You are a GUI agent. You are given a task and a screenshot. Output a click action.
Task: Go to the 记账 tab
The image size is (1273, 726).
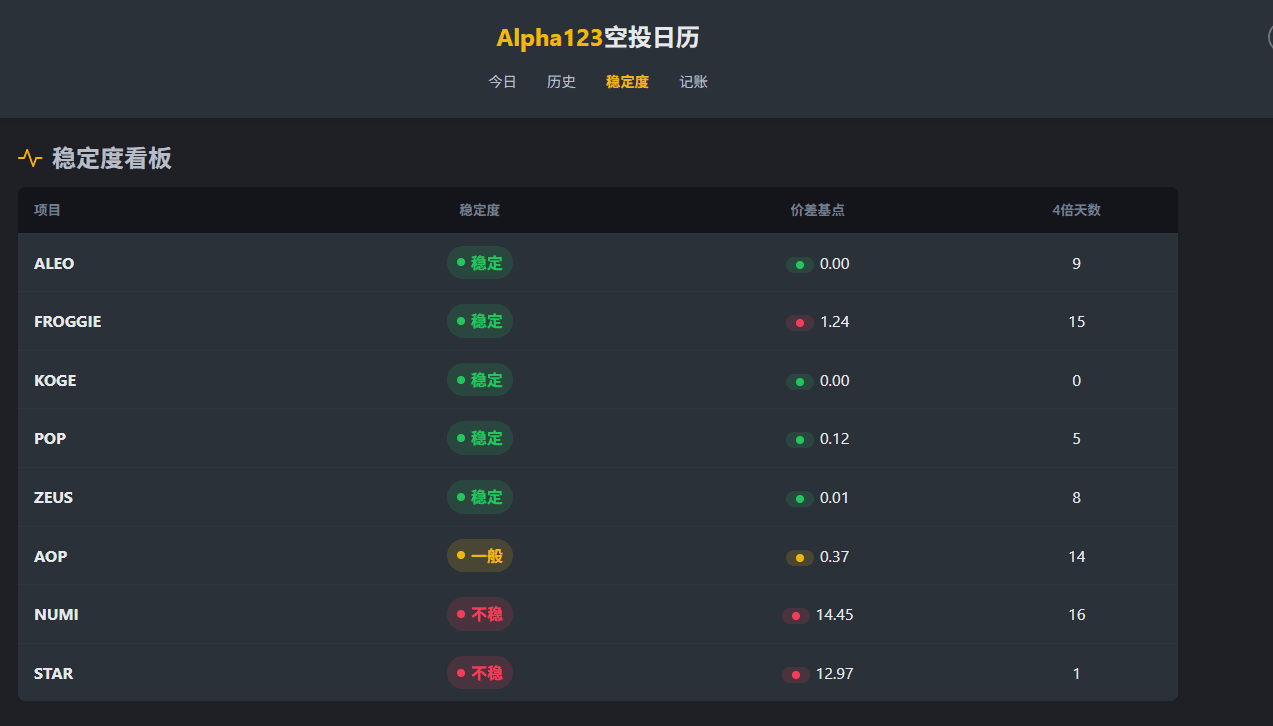click(693, 82)
